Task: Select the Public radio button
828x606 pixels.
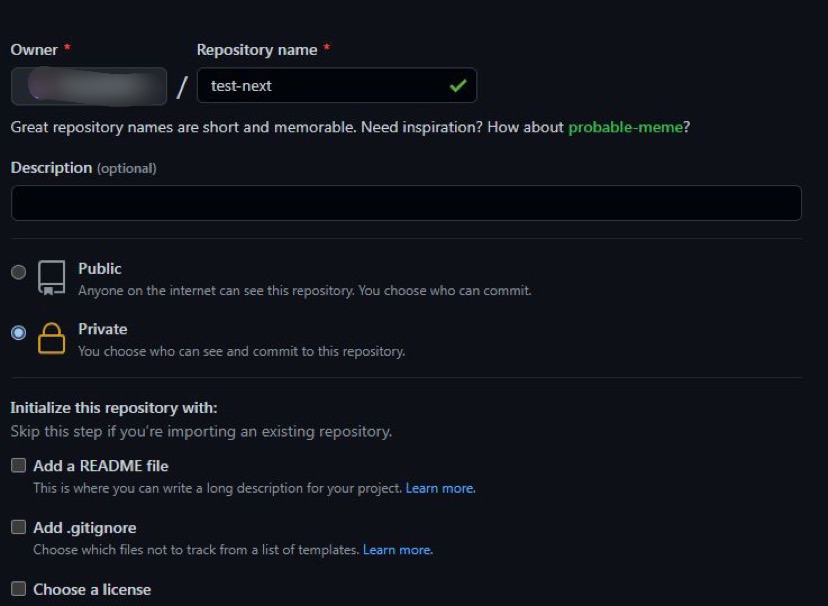Action: coord(18,272)
